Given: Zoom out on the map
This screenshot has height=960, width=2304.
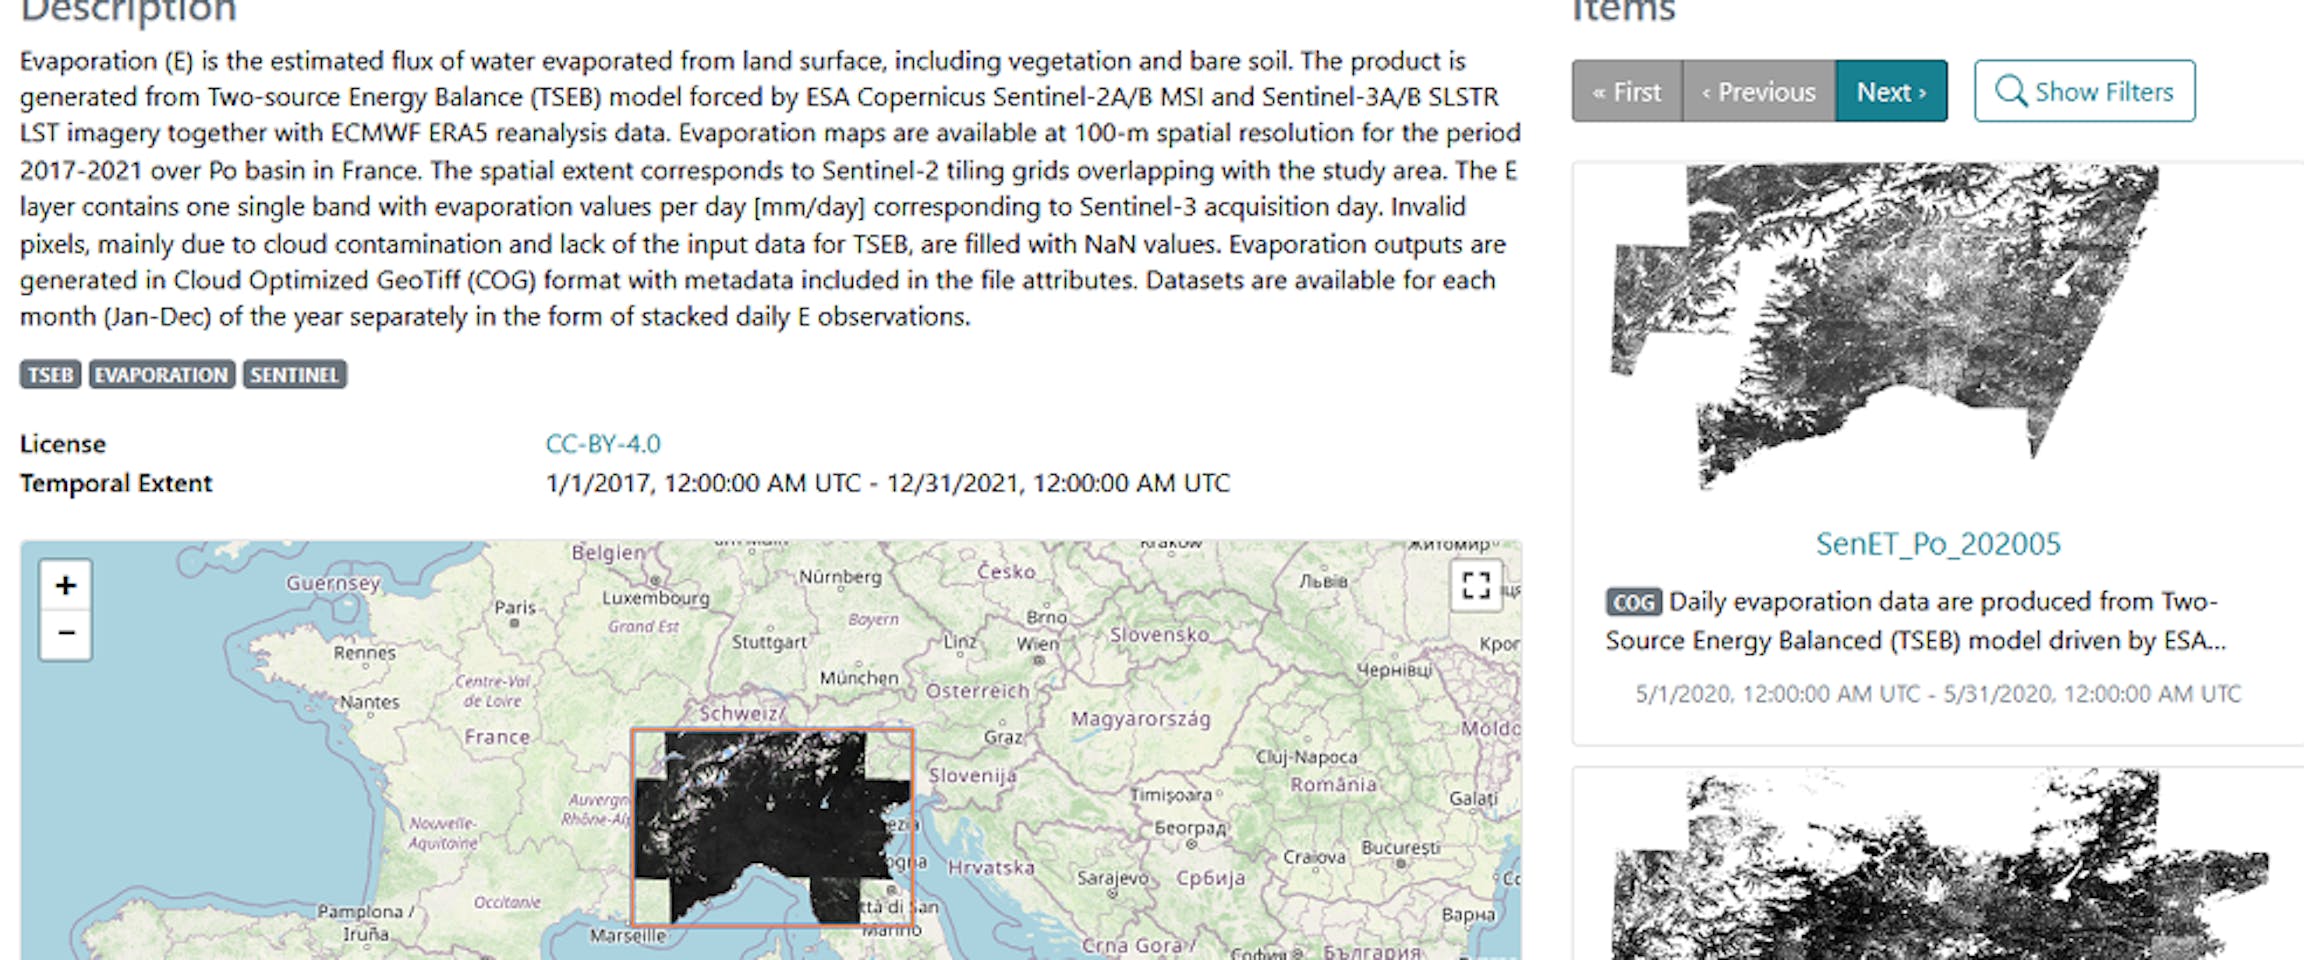Looking at the screenshot, I should (x=66, y=634).
